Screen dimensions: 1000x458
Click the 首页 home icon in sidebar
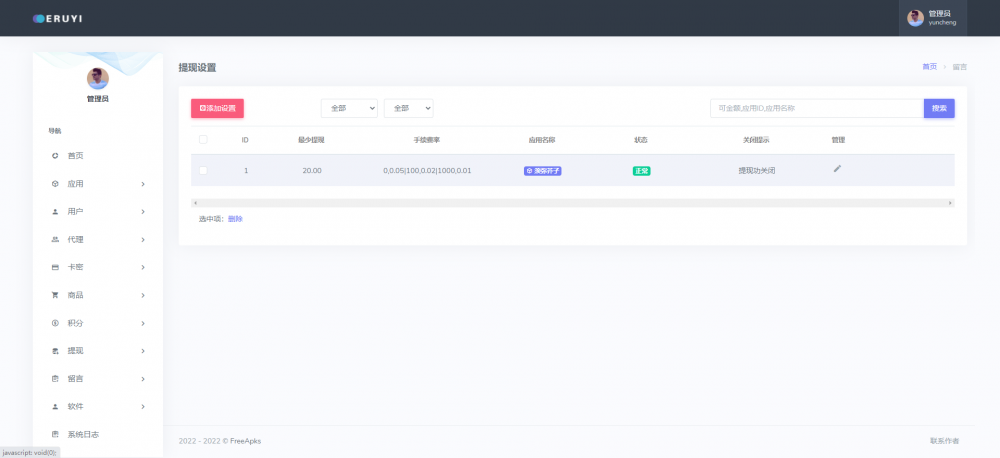[55, 156]
